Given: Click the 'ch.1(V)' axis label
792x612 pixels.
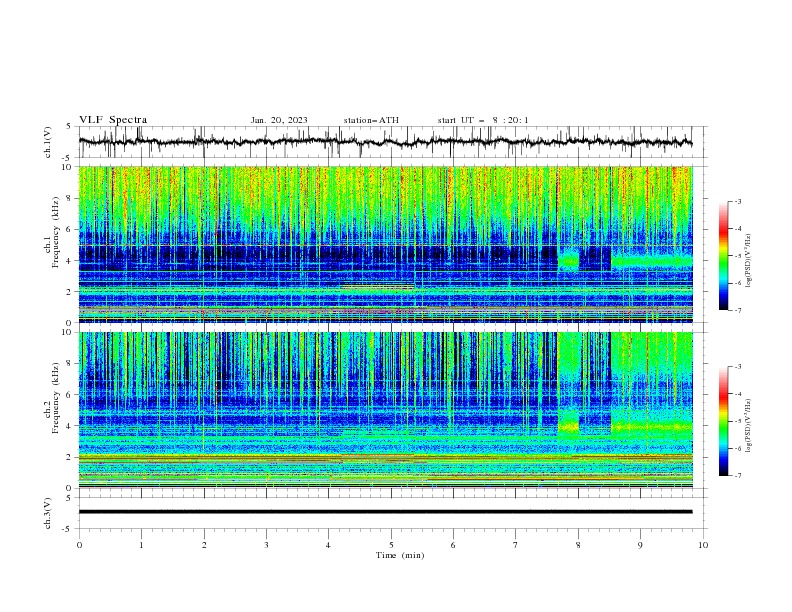Looking at the screenshot, I should pos(48,142).
